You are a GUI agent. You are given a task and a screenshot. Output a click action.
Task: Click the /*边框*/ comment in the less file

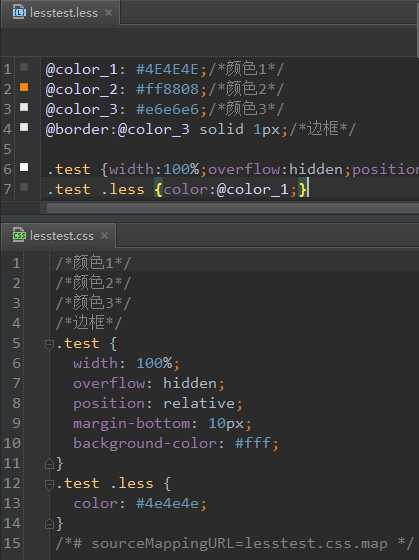click(x=323, y=129)
